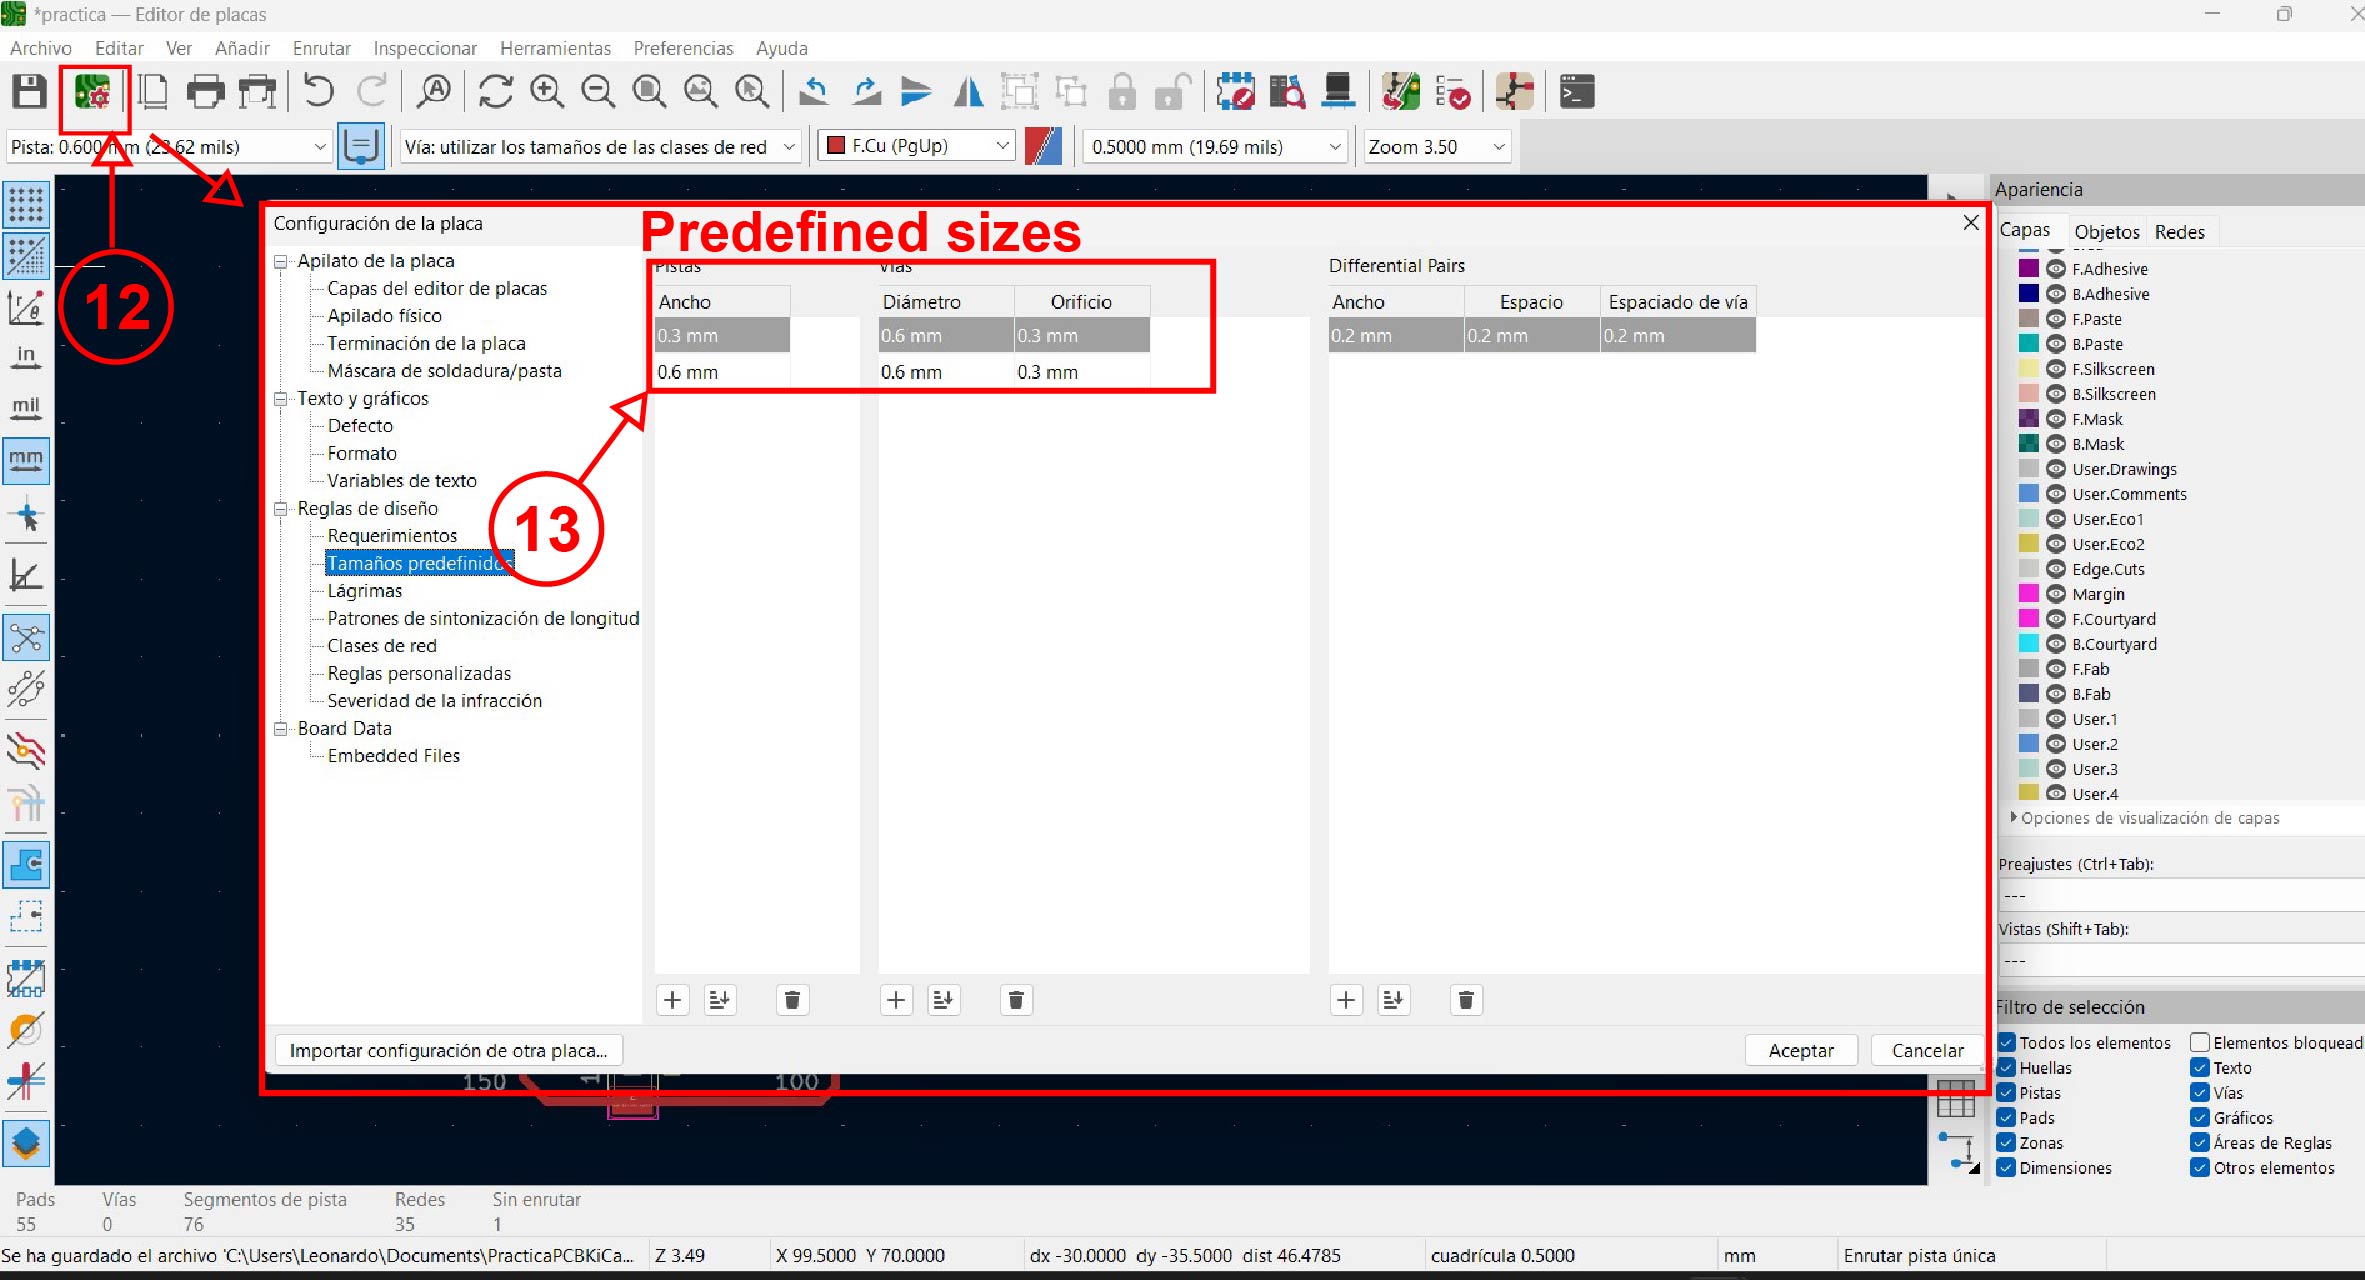Click trash icon under Differential Pairs
Screen dimensions: 2365x1280
pos(1466,1000)
